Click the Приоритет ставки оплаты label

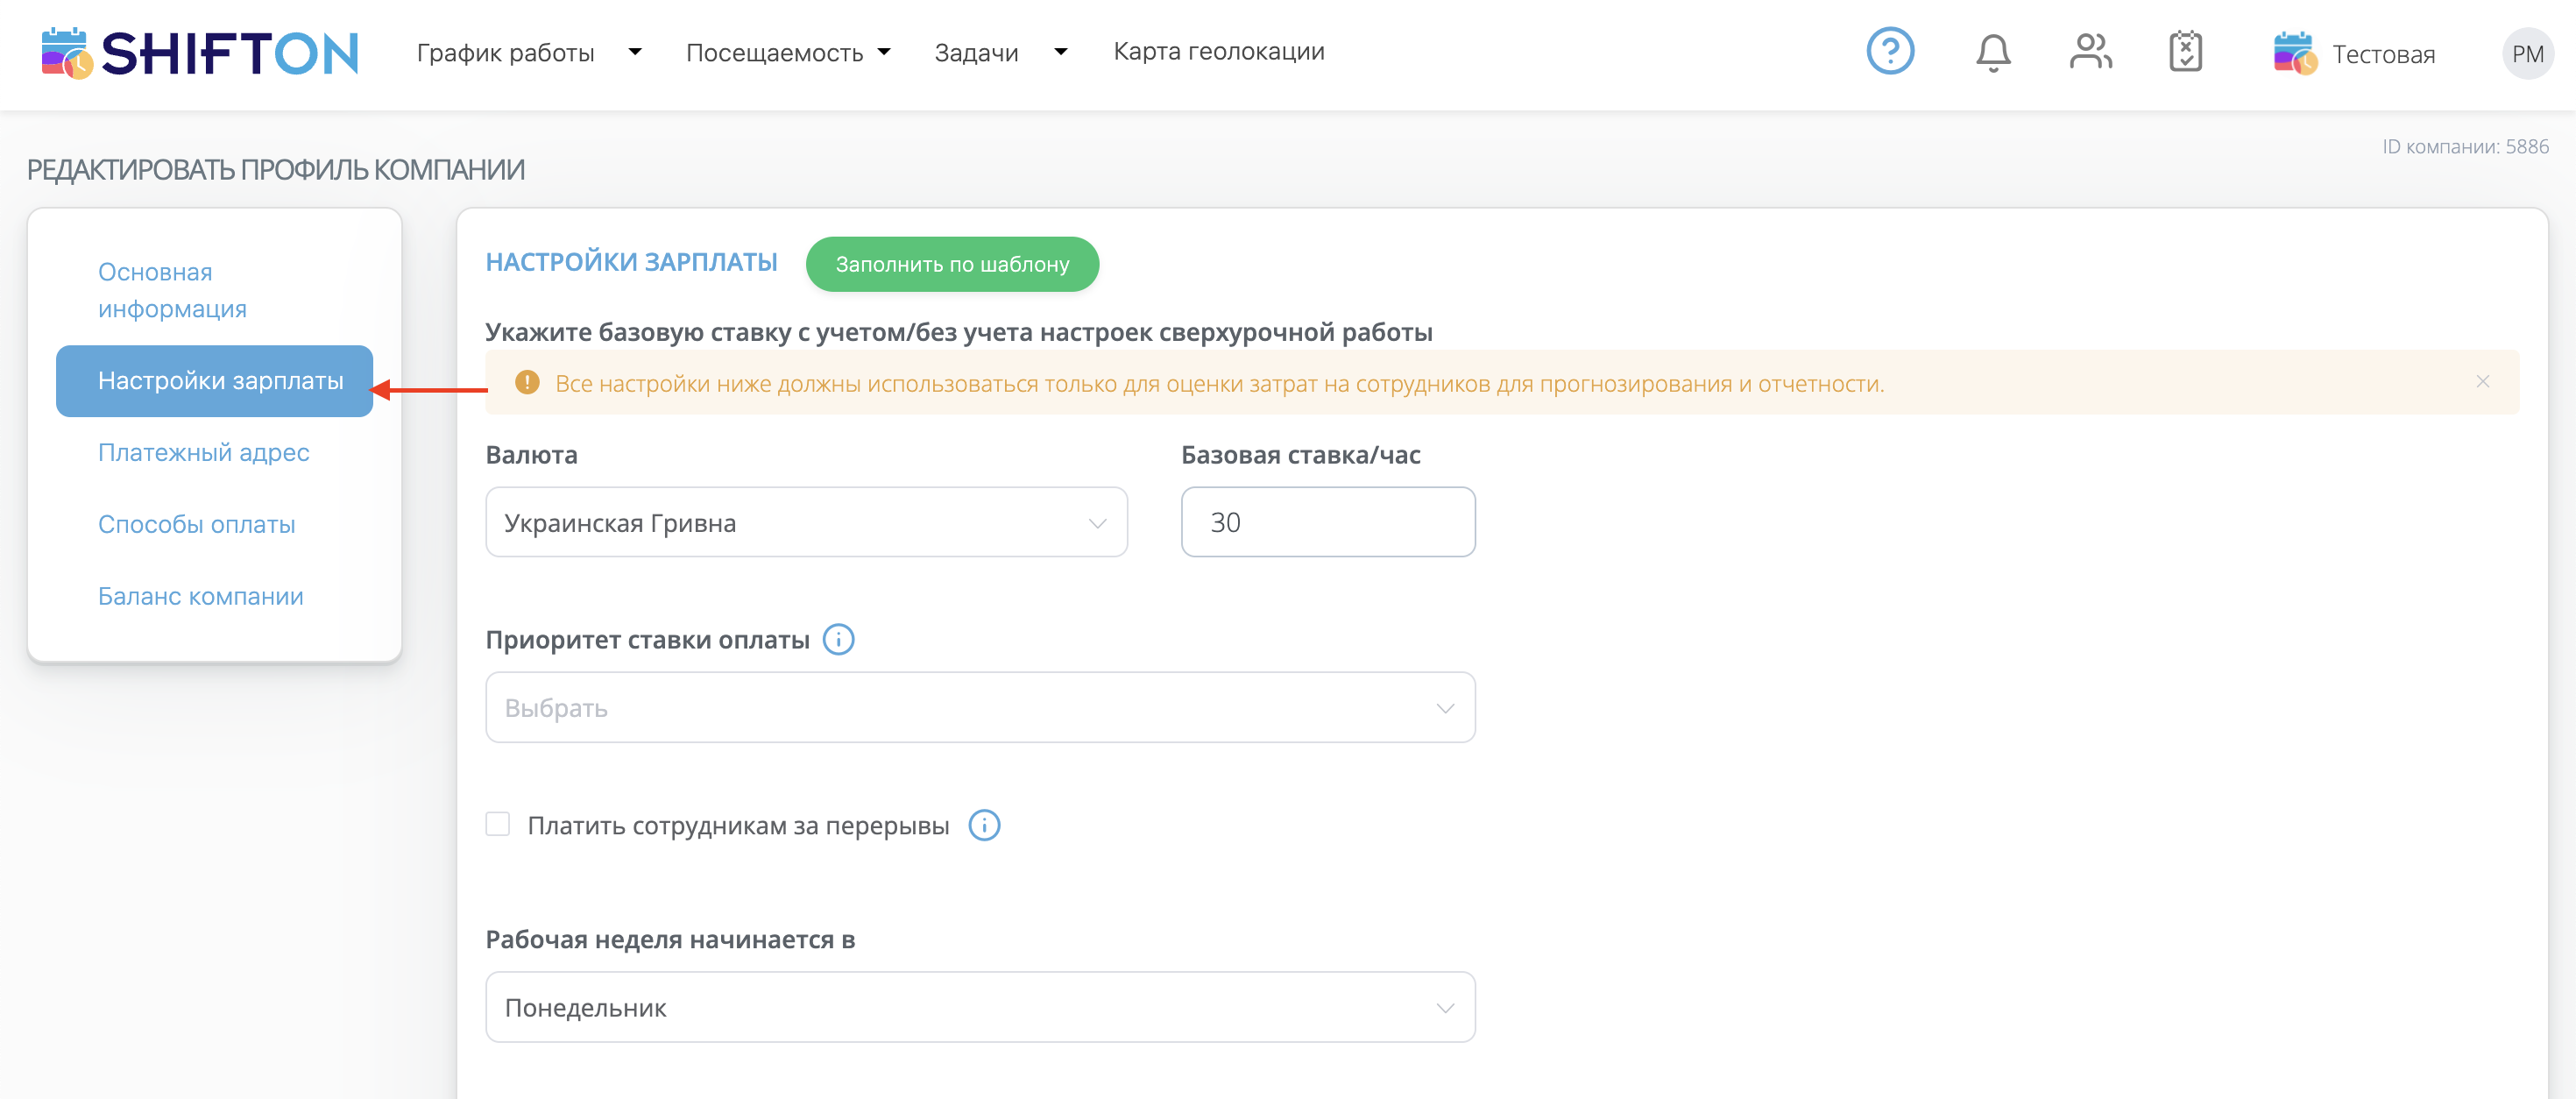point(647,641)
